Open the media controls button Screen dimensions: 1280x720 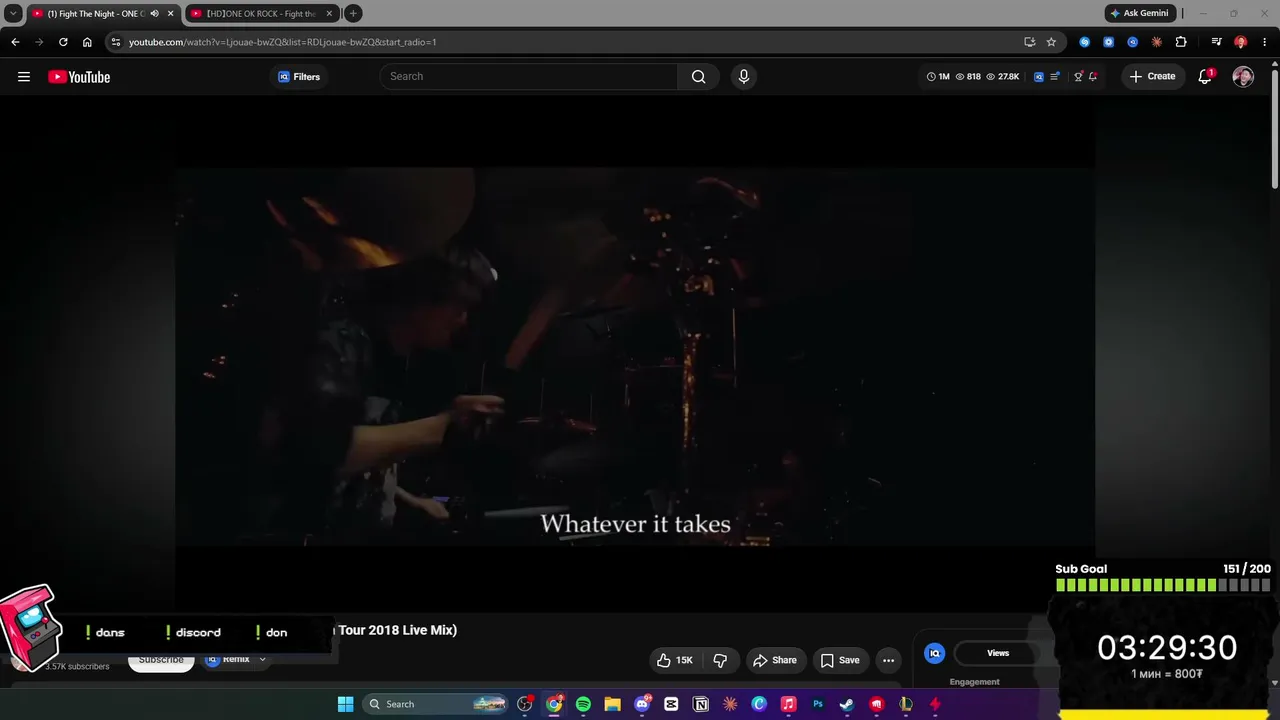coord(1216,42)
